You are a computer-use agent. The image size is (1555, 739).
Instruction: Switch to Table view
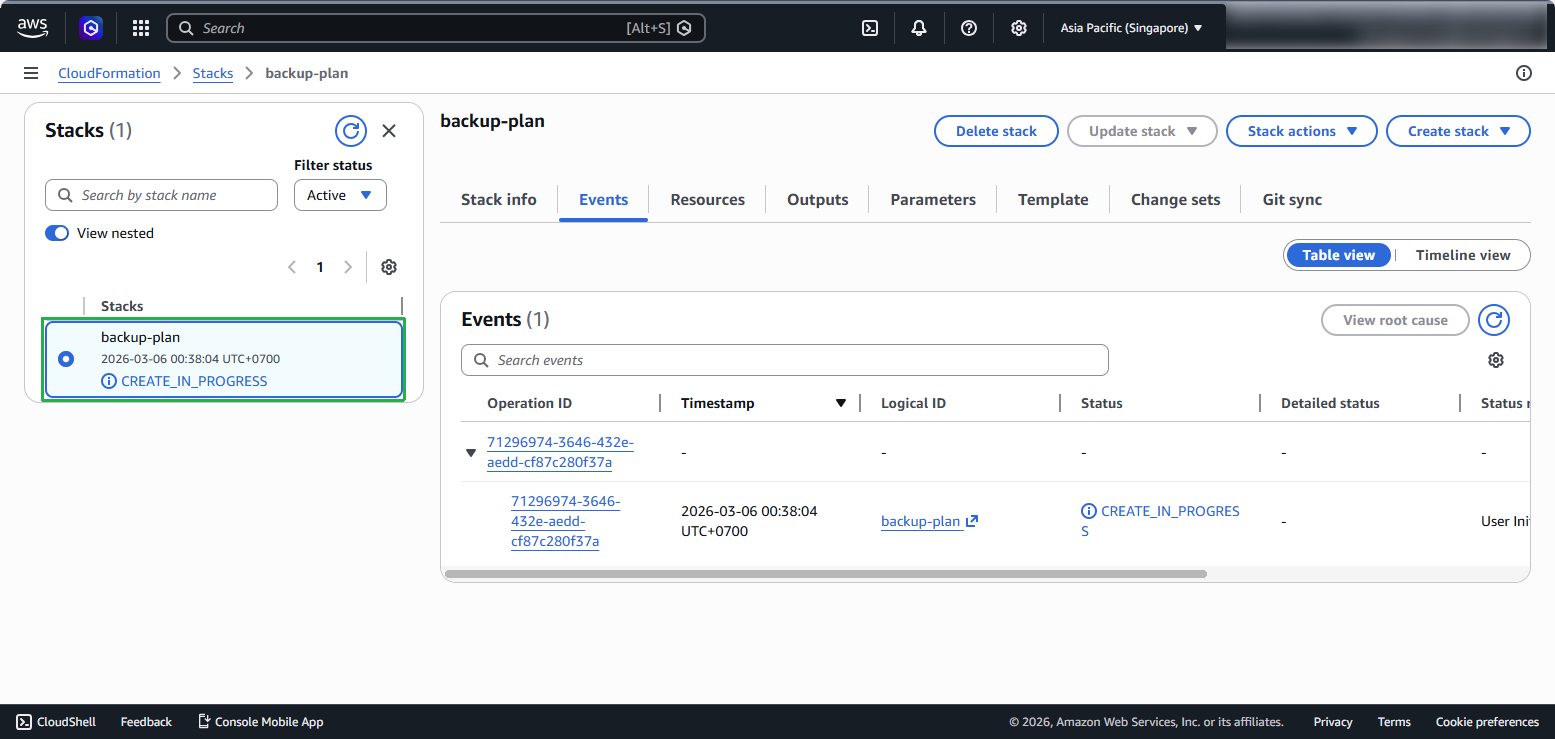tap(1338, 255)
